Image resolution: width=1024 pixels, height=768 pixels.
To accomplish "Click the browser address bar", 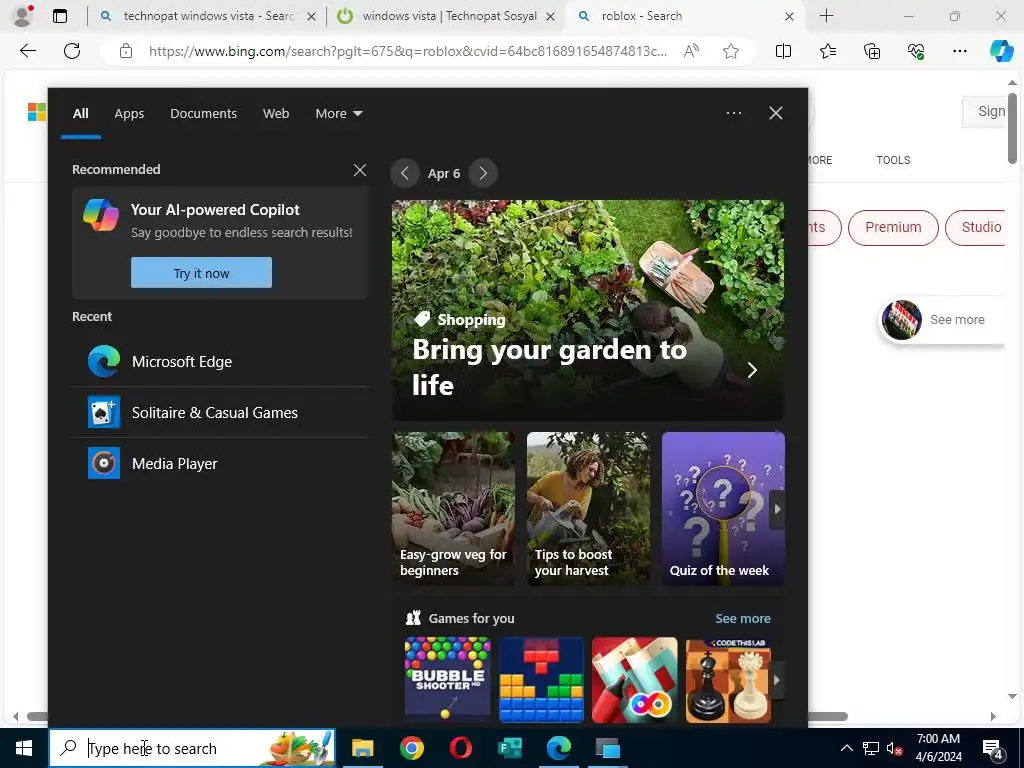I will point(408,51).
